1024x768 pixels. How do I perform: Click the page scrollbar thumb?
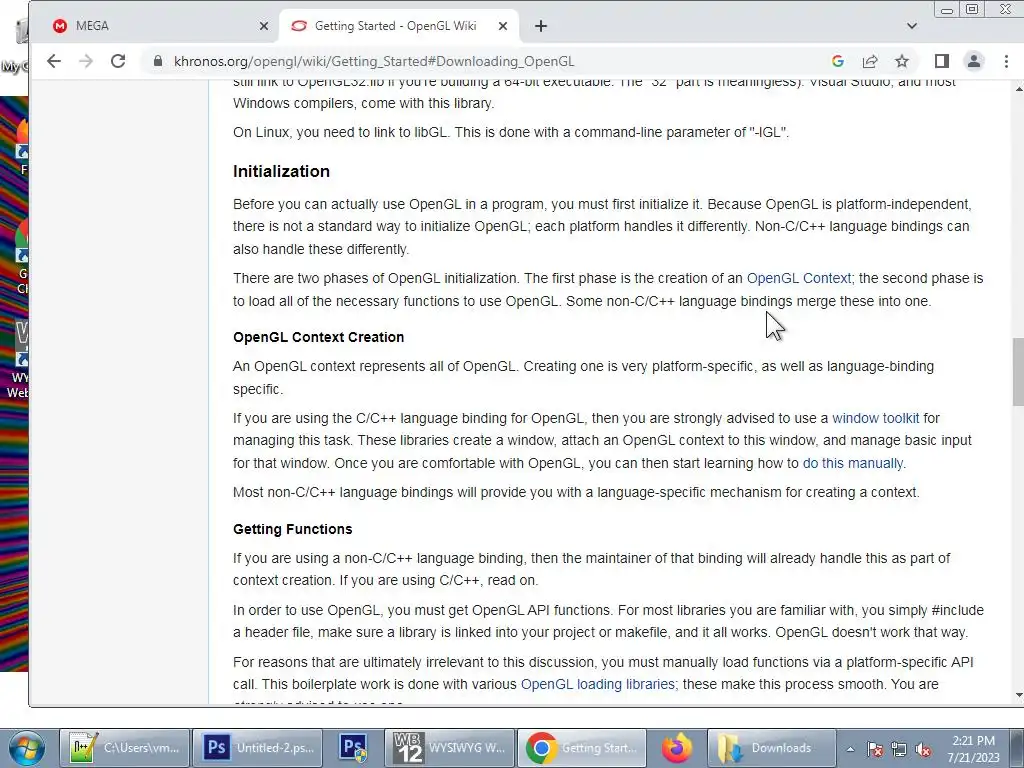(1018, 372)
